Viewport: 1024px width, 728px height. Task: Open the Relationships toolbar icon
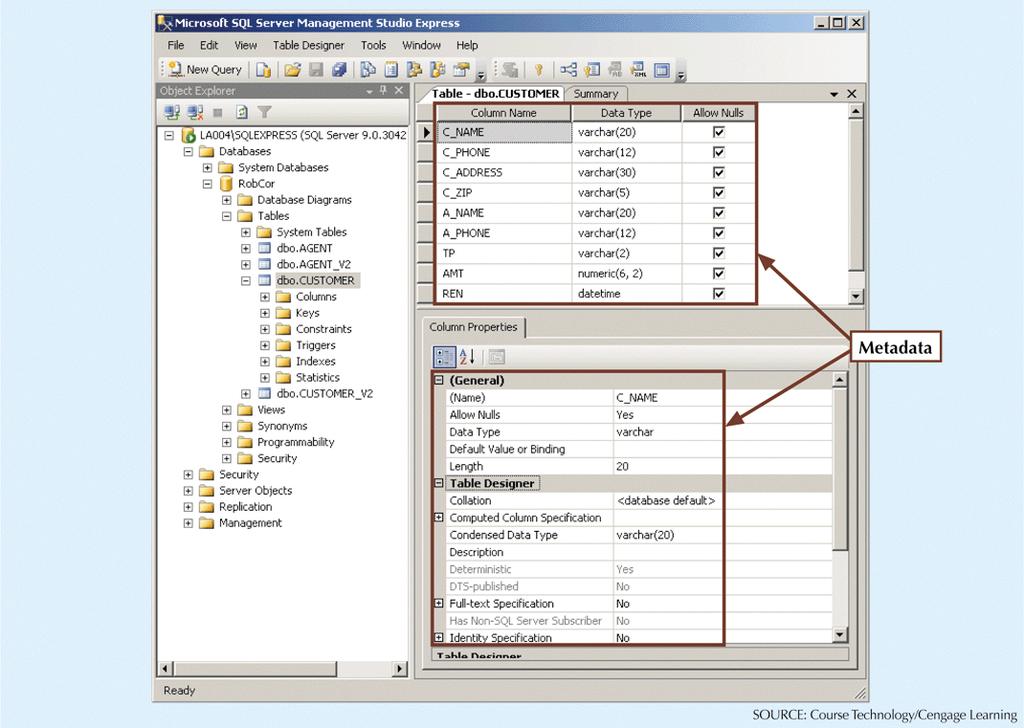(x=568, y=70)
